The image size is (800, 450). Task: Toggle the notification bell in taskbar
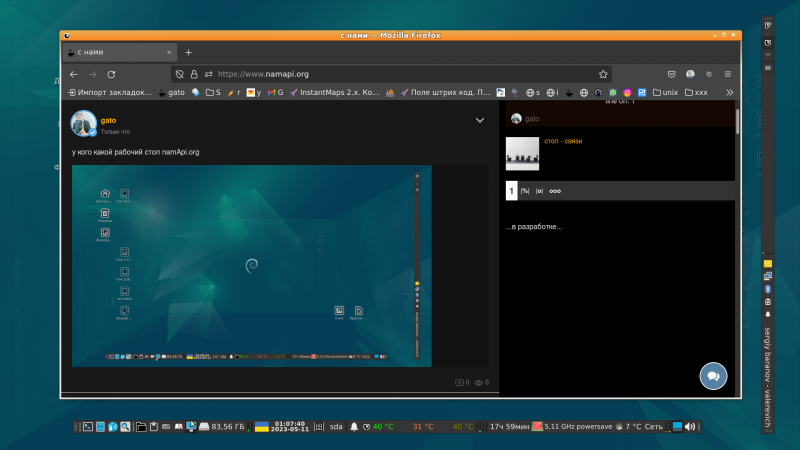click(354, 427)
